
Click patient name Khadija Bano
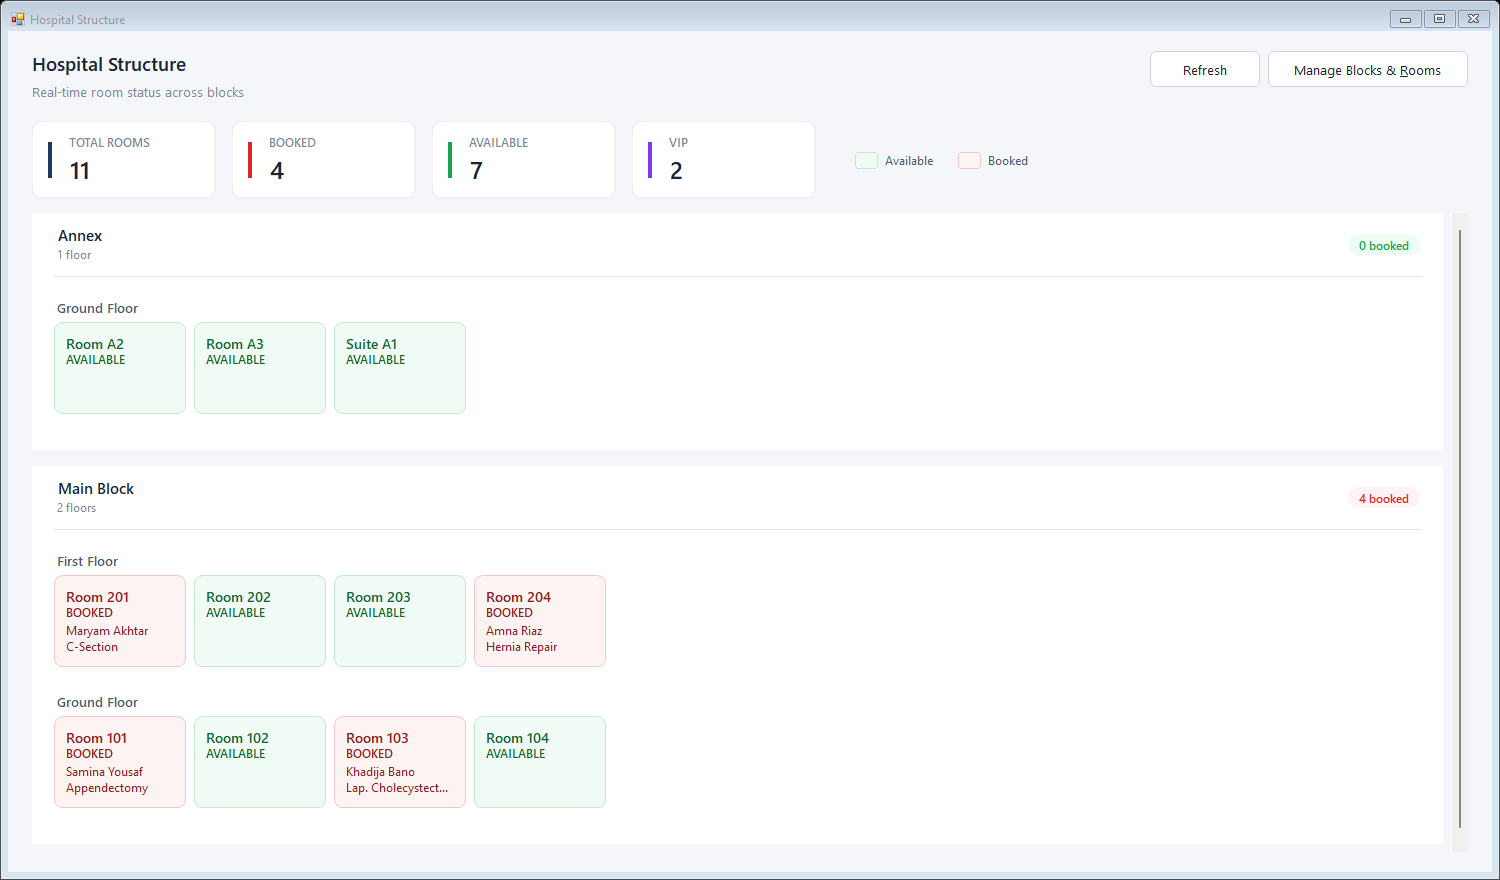point(380,772)
